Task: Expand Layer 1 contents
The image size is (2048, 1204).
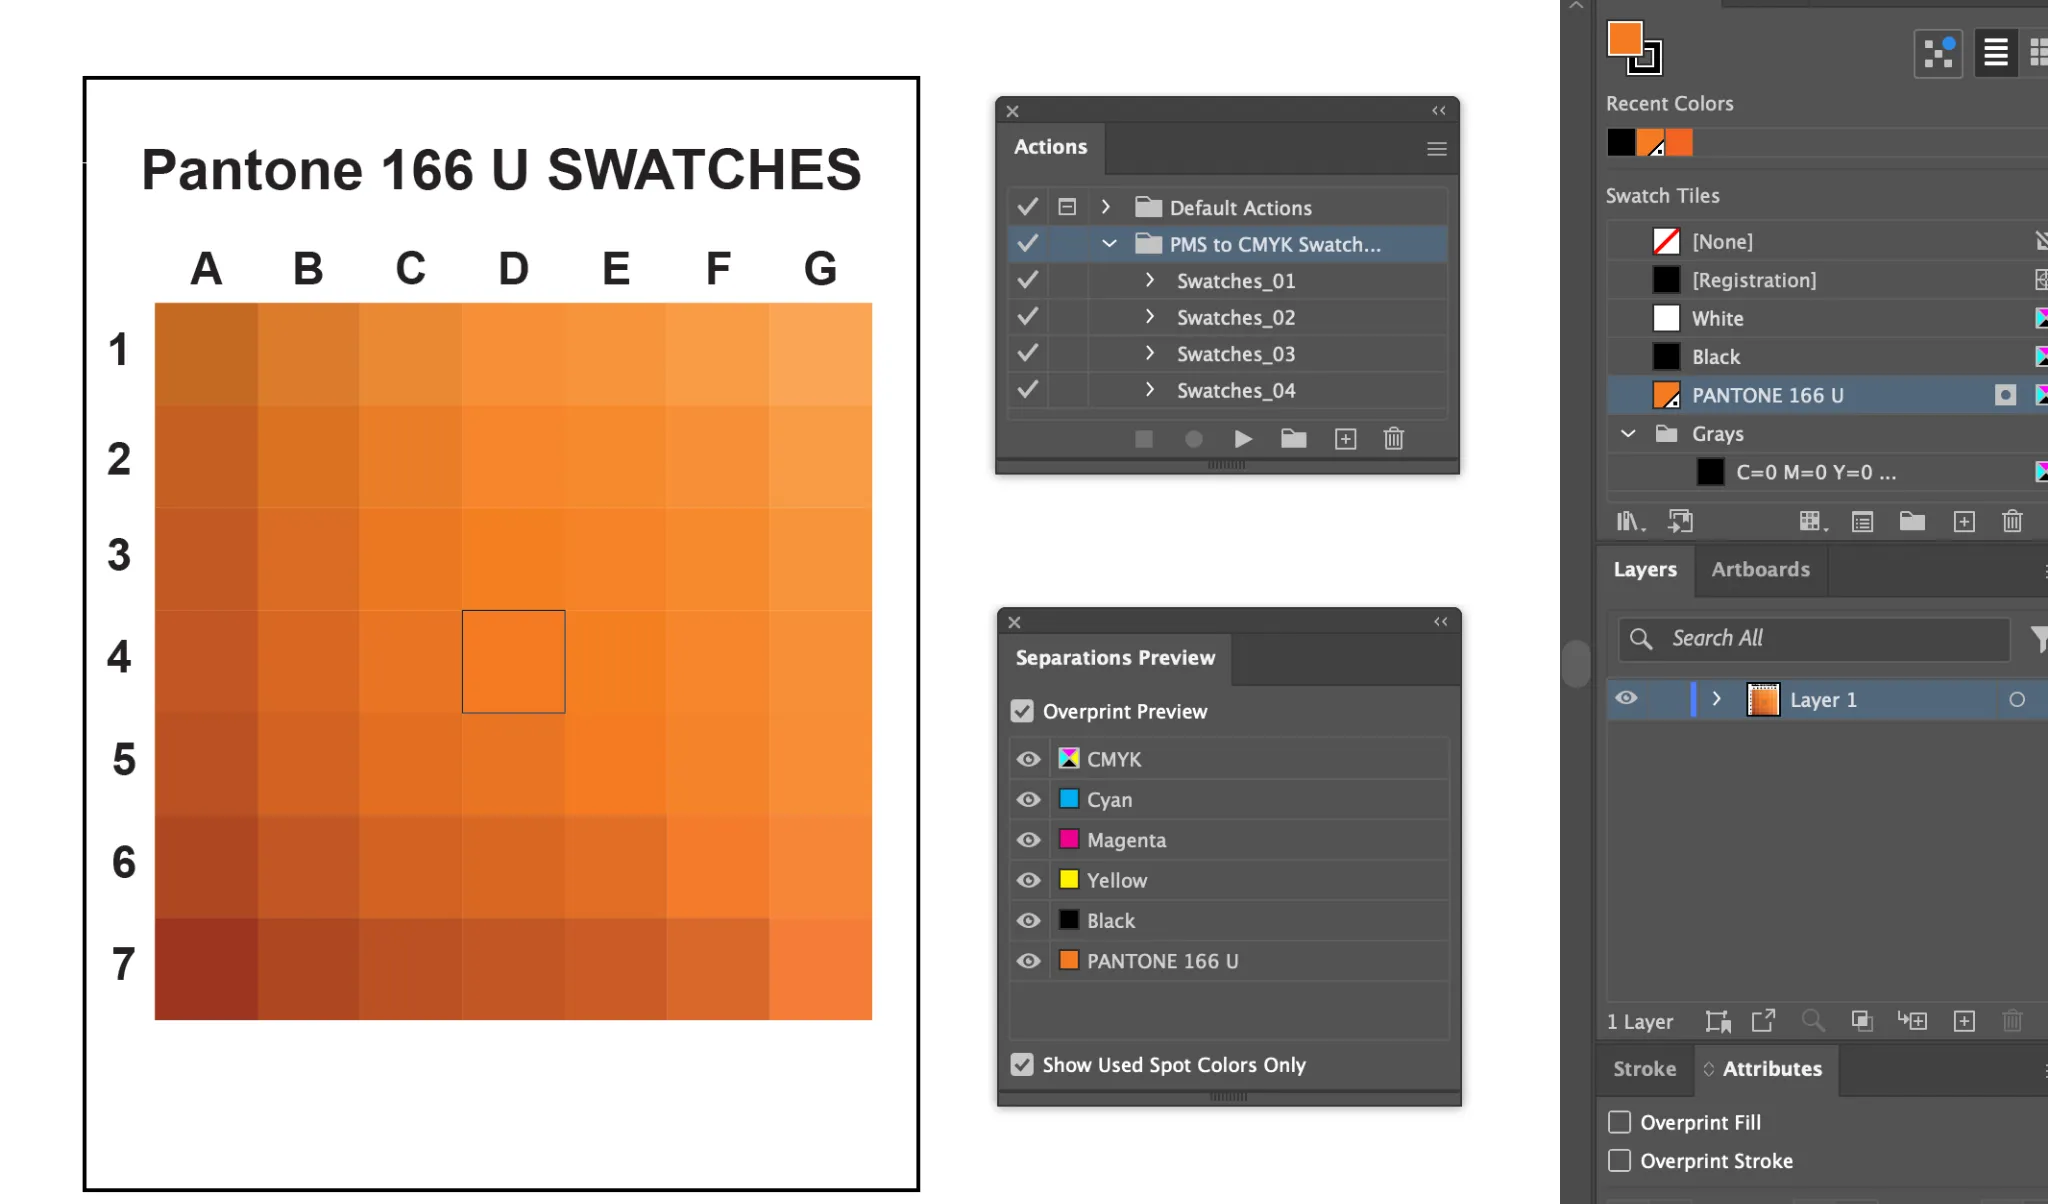Action: click(1717, 699)
